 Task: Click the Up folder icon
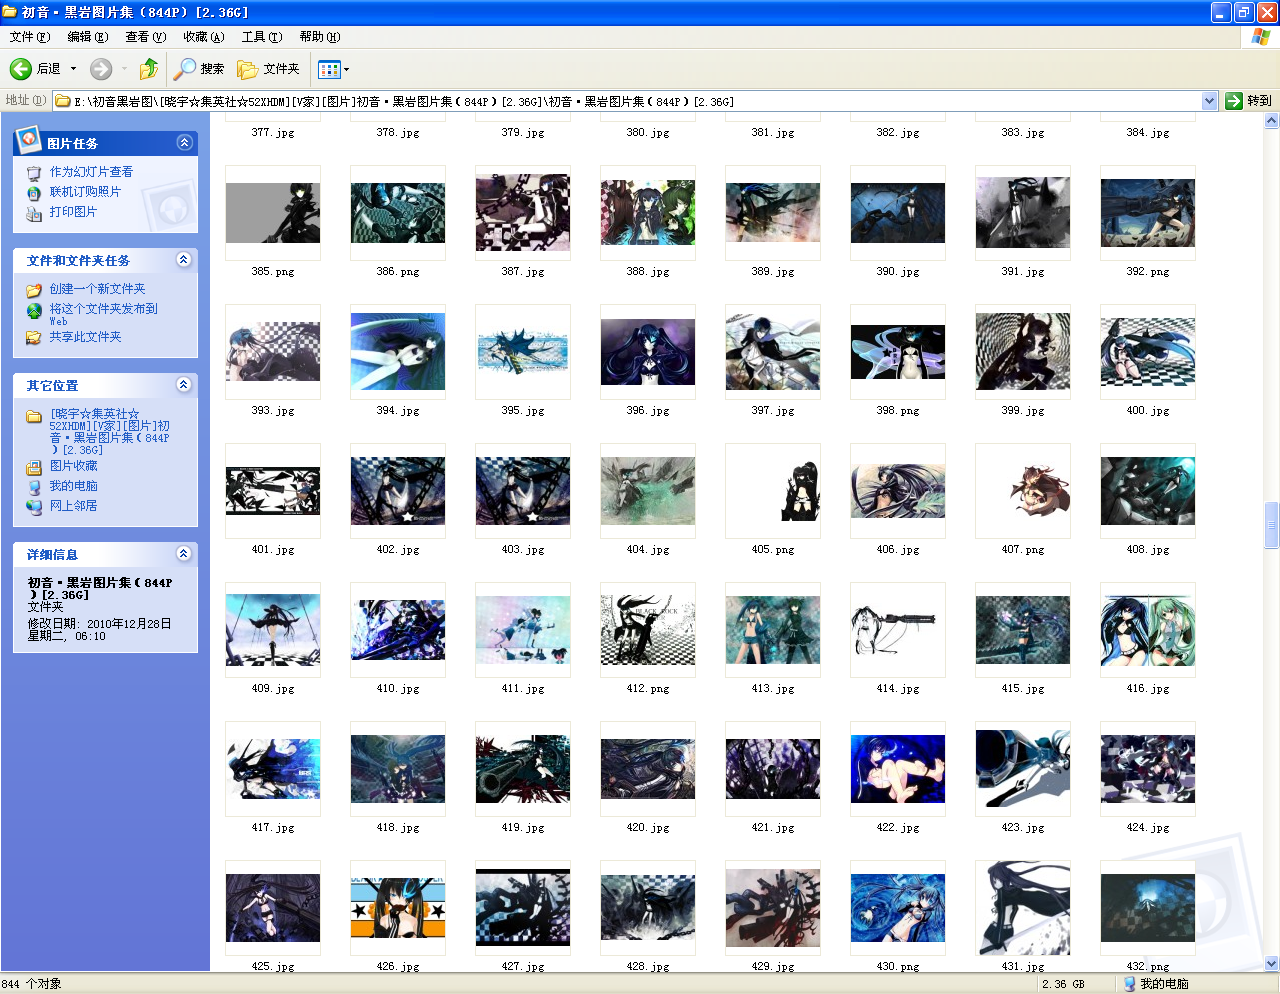149,69
